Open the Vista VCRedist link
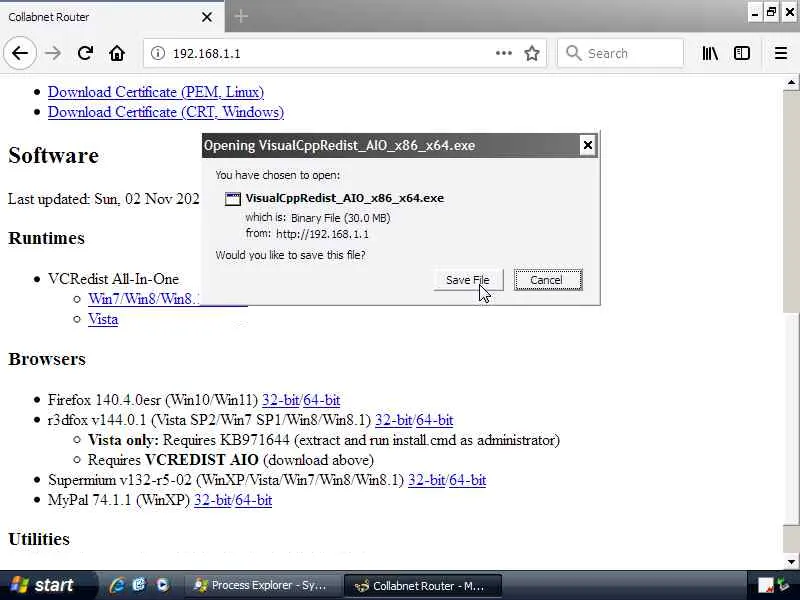 103,319
